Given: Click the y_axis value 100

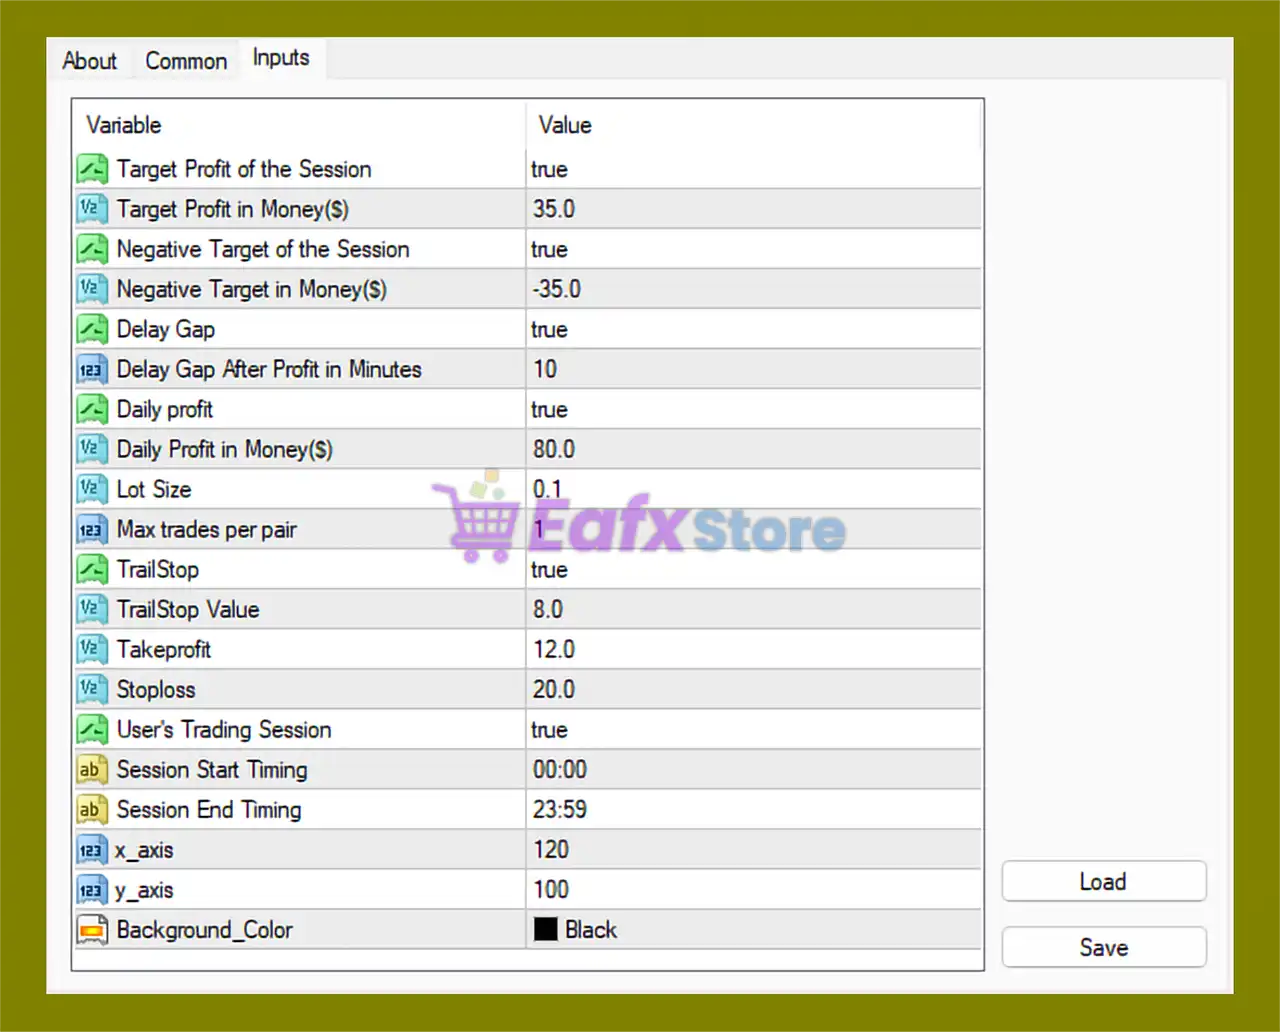Looking at the screenshot, I should point(551,889).
